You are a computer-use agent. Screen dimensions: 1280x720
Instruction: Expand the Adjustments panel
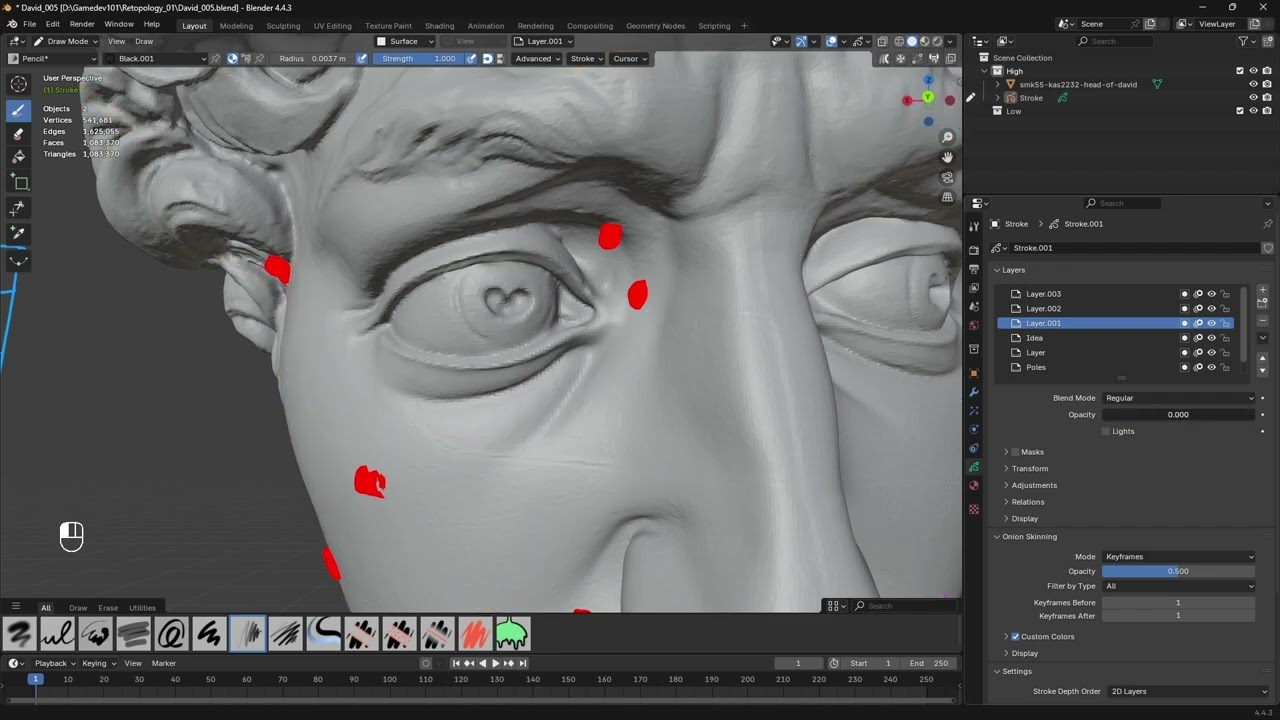[1006, 485]
